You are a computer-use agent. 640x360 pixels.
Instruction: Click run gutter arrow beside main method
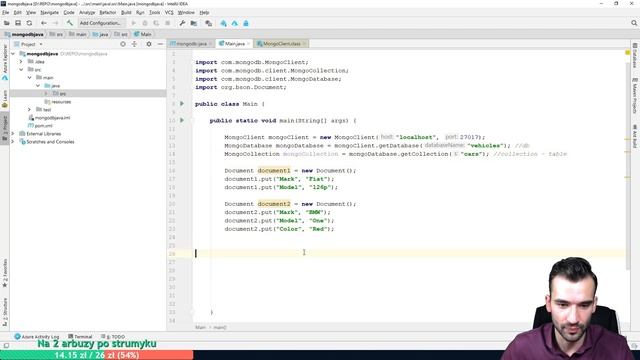point(182,120)
